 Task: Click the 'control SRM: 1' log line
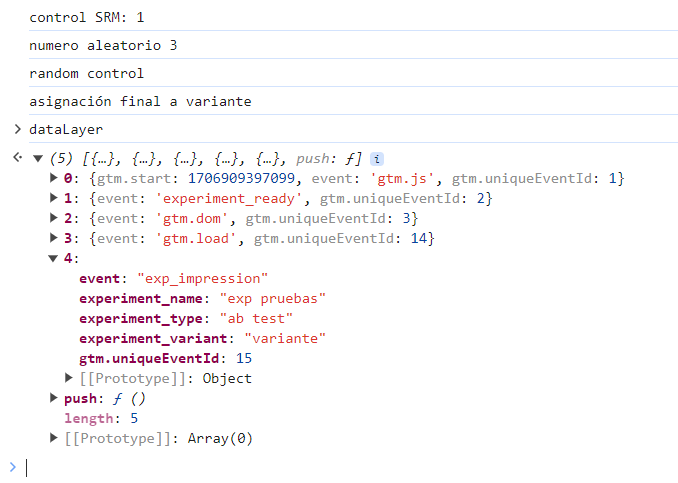point(86,17)
